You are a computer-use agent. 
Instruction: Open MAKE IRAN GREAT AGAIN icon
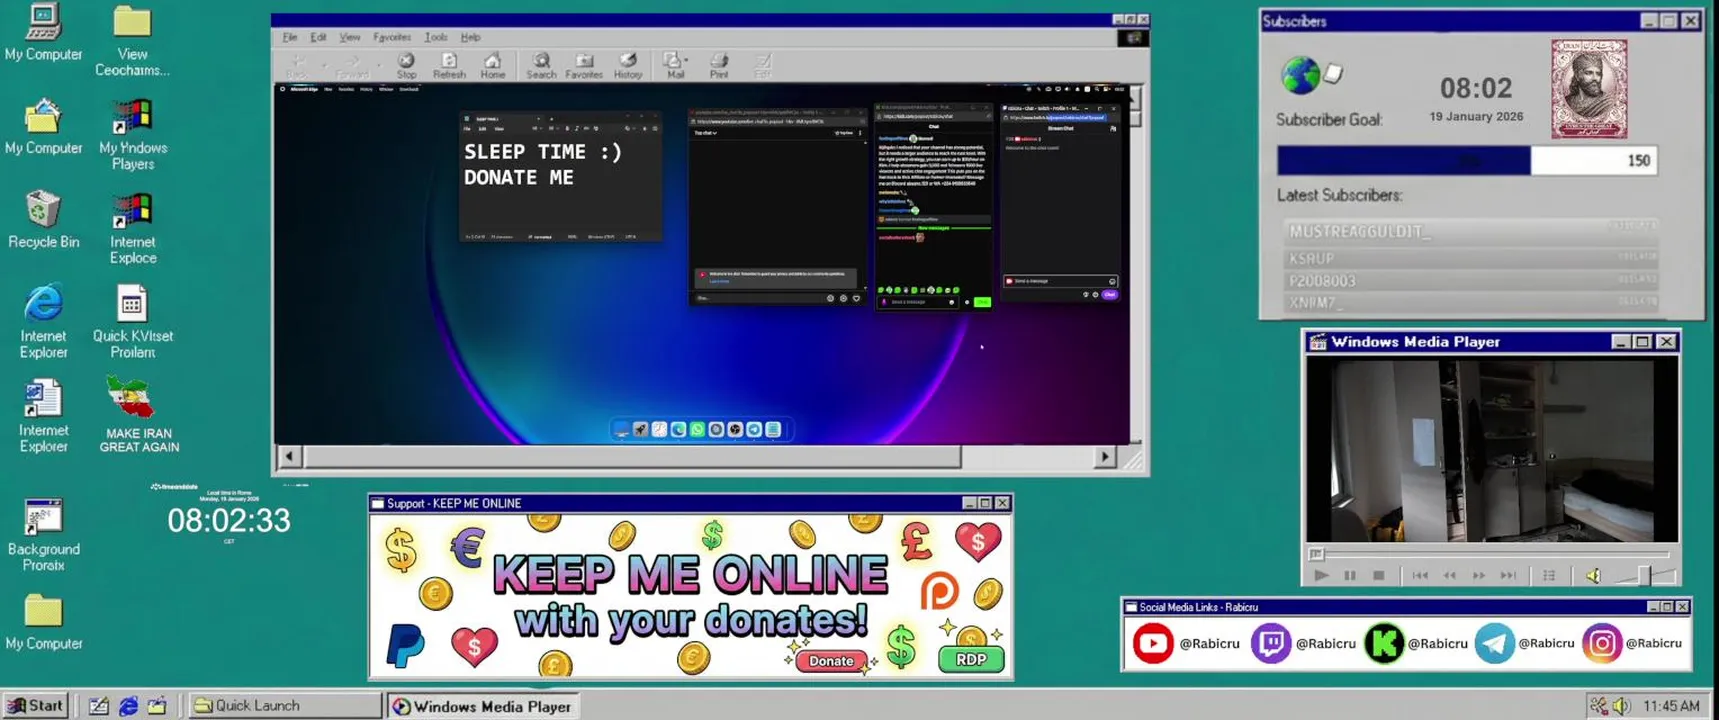click(x=130, y=398)
